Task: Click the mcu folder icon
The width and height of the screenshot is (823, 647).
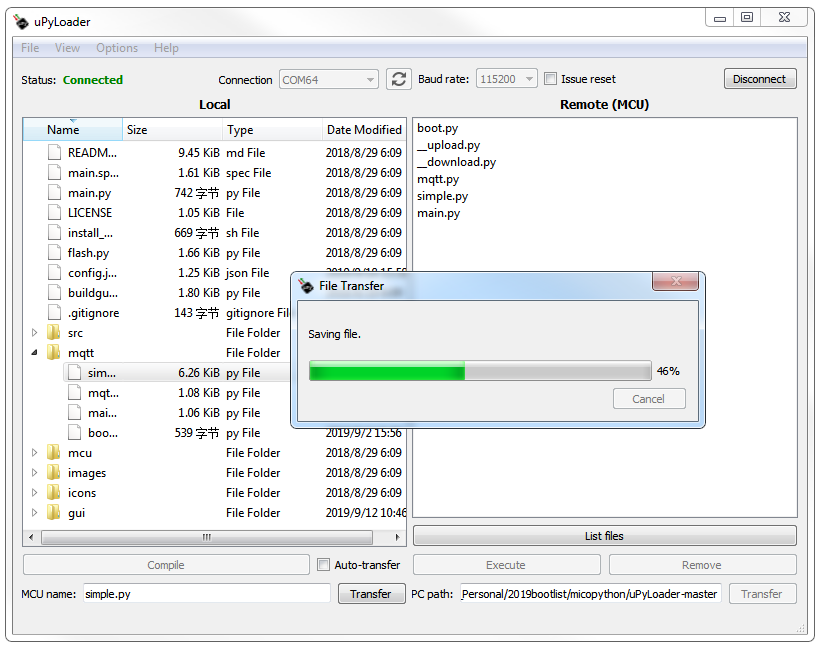Action: [x=54, y=452]
